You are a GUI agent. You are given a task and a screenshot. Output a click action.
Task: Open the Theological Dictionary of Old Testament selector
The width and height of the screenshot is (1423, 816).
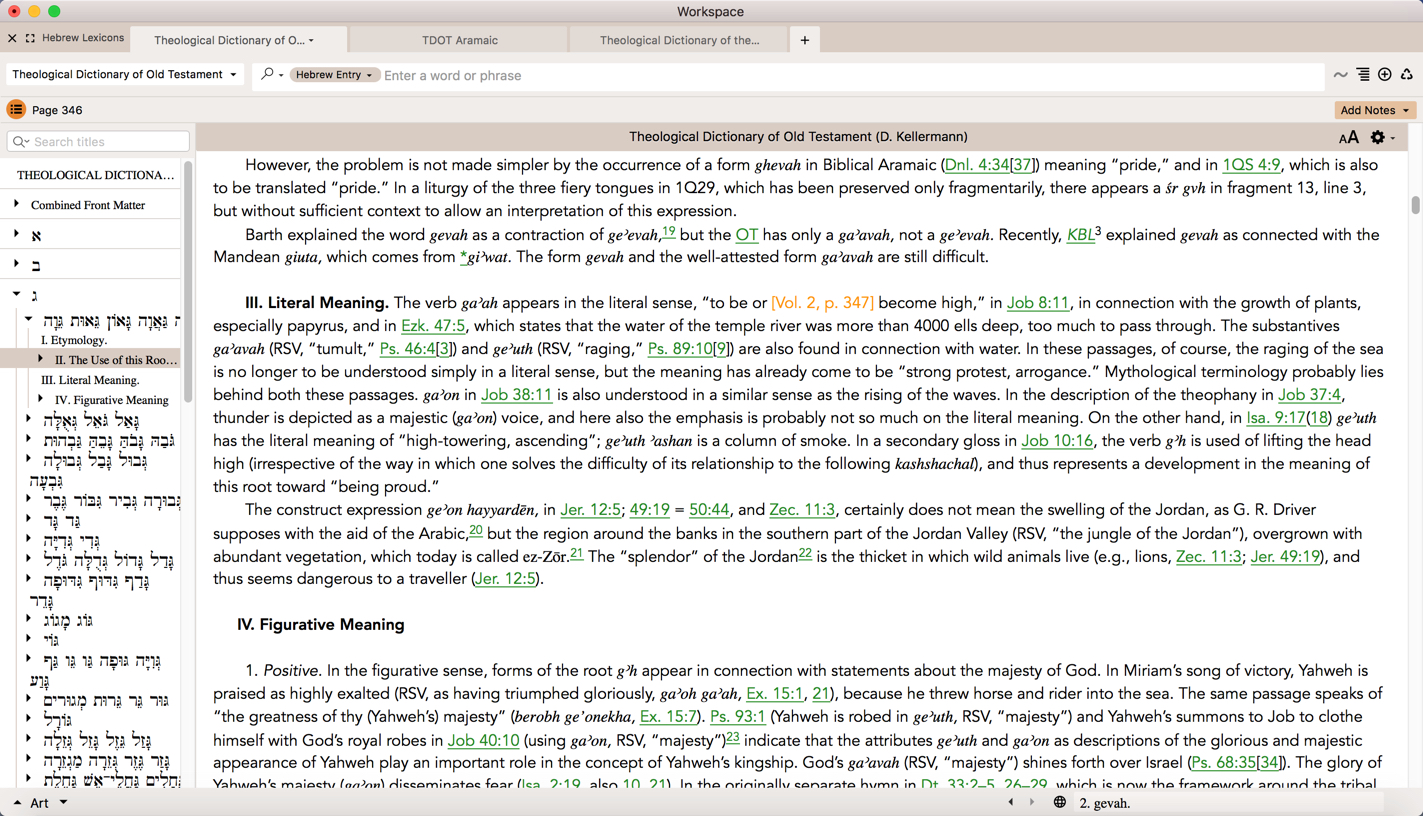[x=124, y=75]
